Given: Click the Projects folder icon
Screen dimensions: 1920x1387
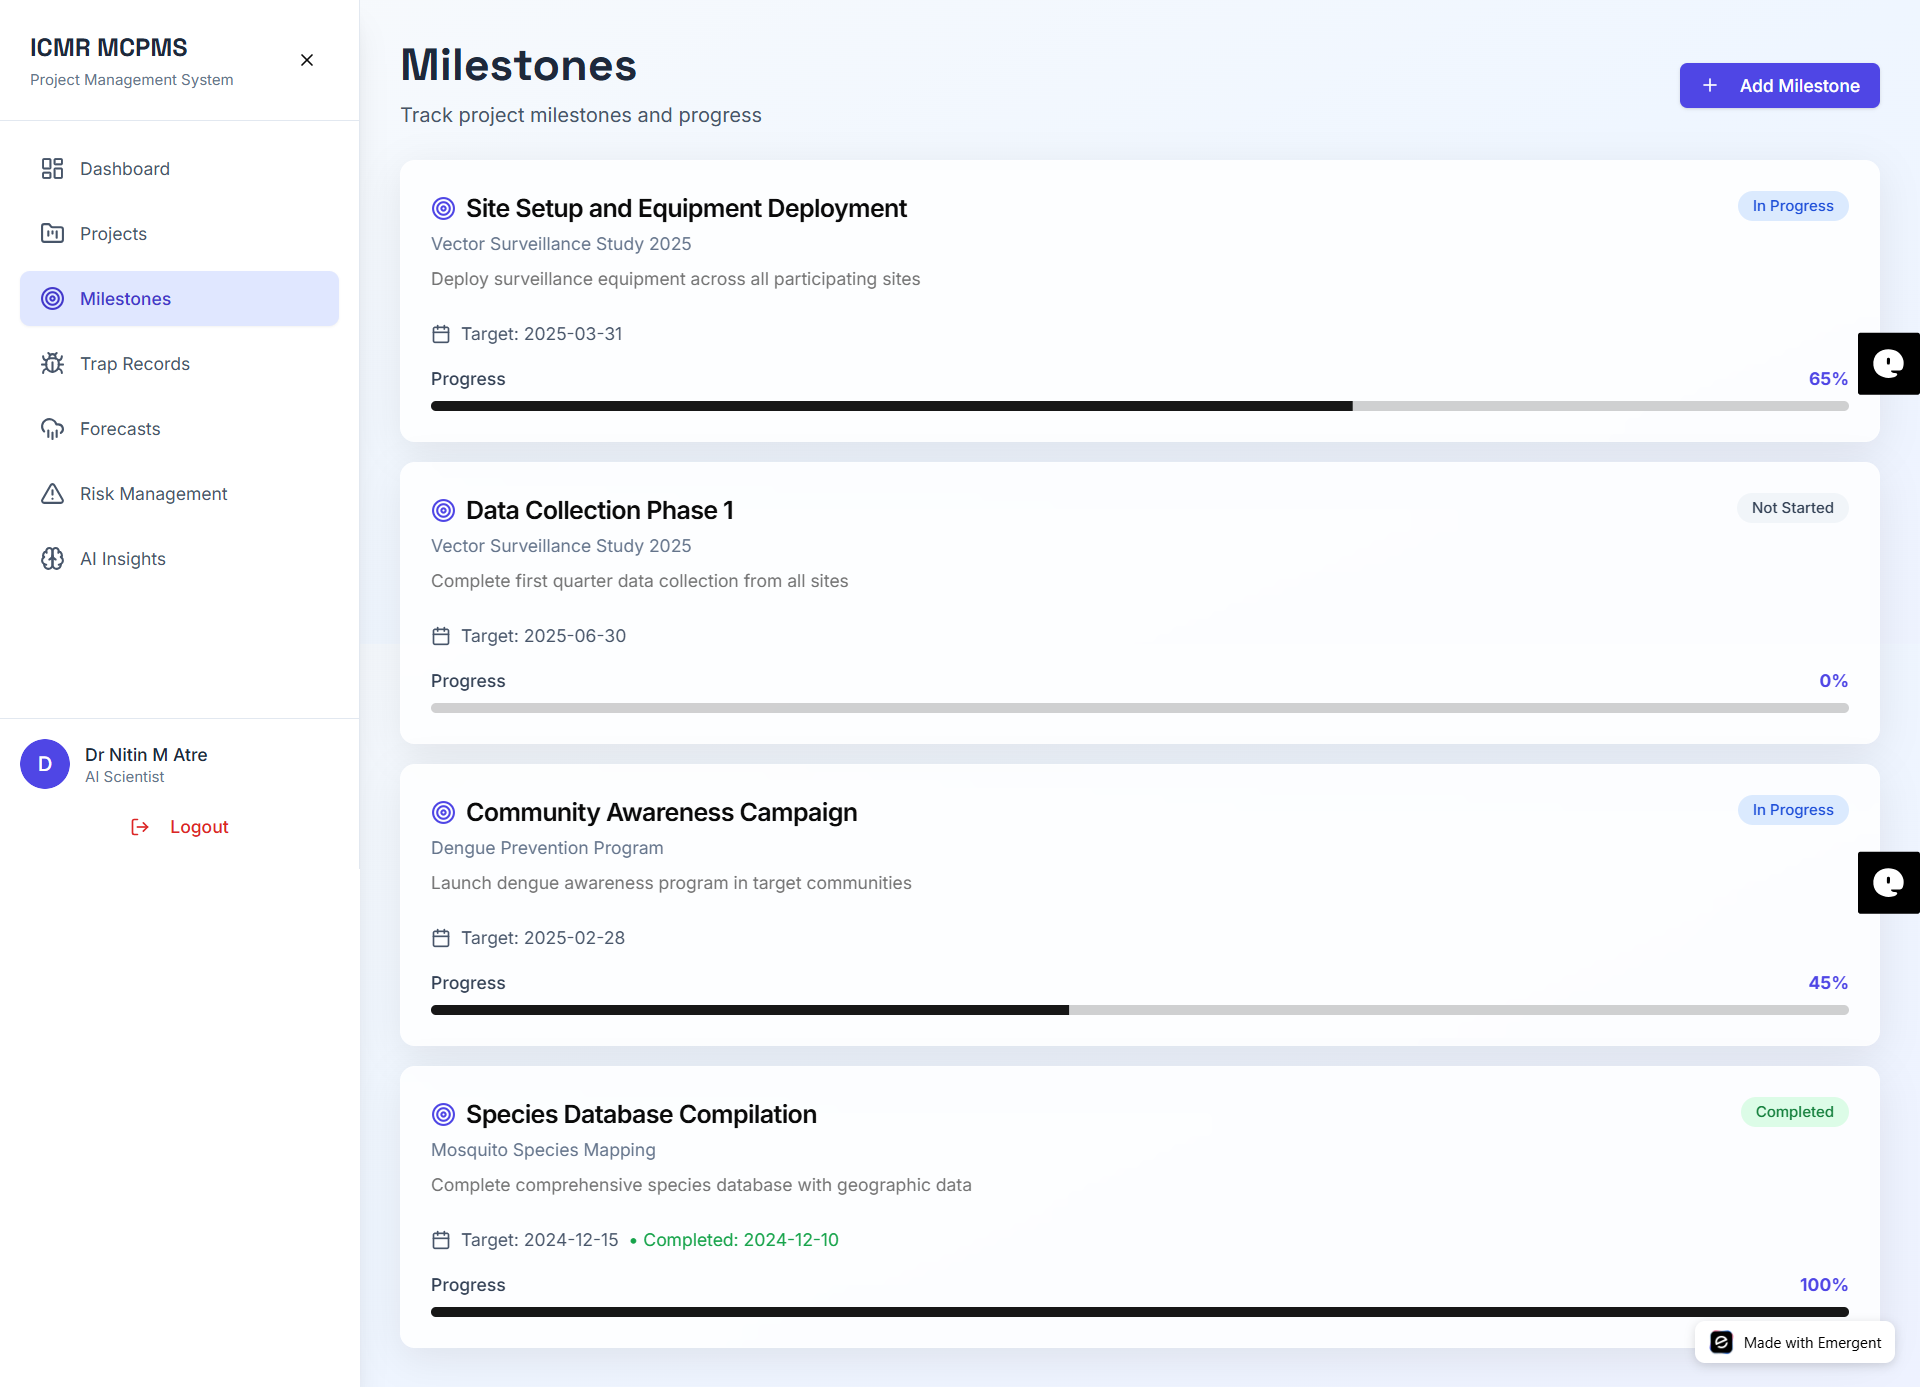Looking at the screenshot, I should tap(52, 233).
